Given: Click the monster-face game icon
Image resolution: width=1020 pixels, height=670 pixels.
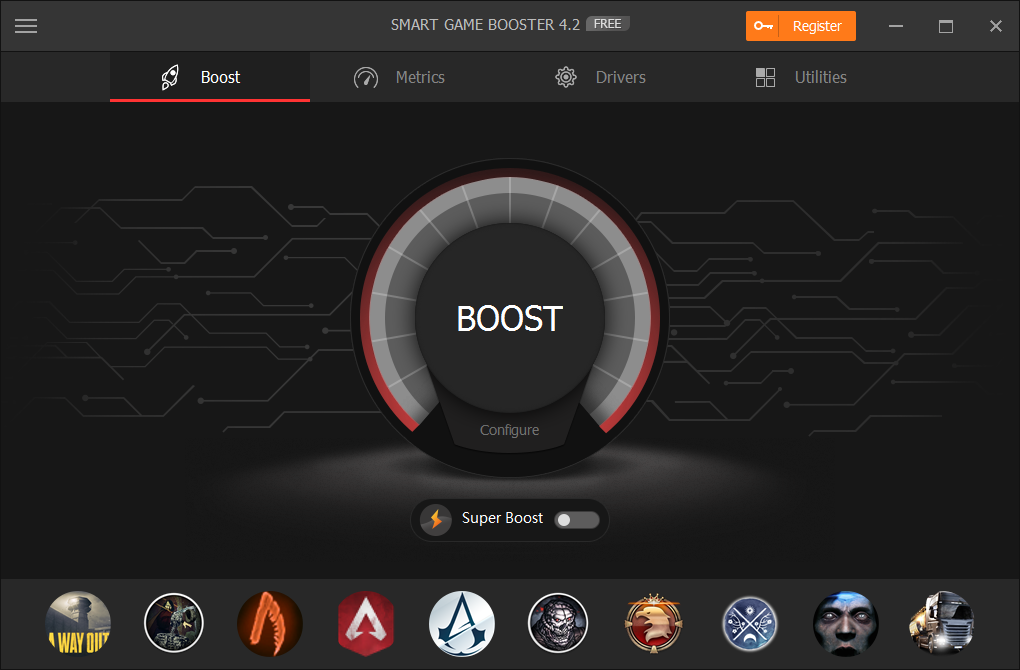Looking at the screenshot, I should pyautogui.click(x=558, y=623).
